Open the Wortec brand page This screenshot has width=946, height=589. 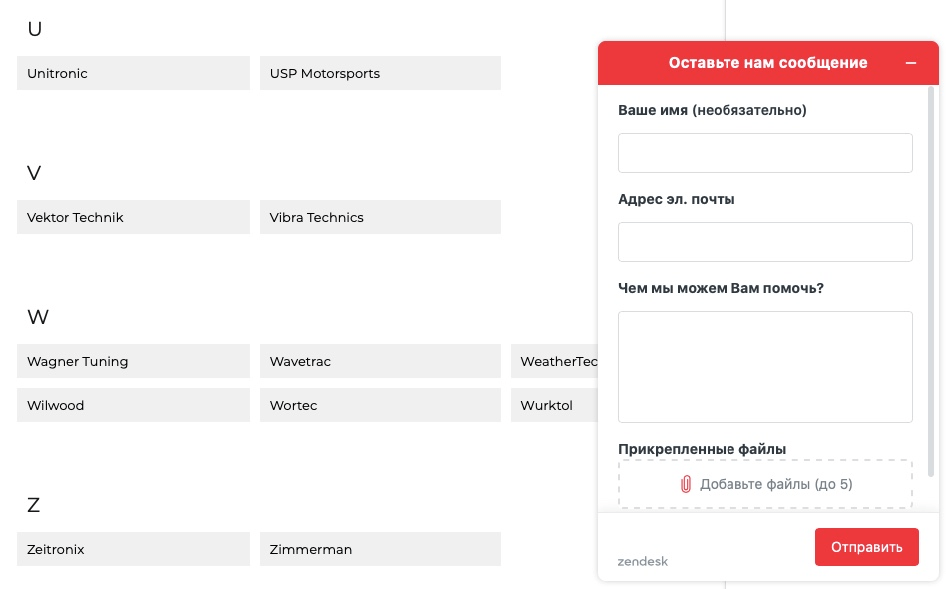[x=380, y=405]
